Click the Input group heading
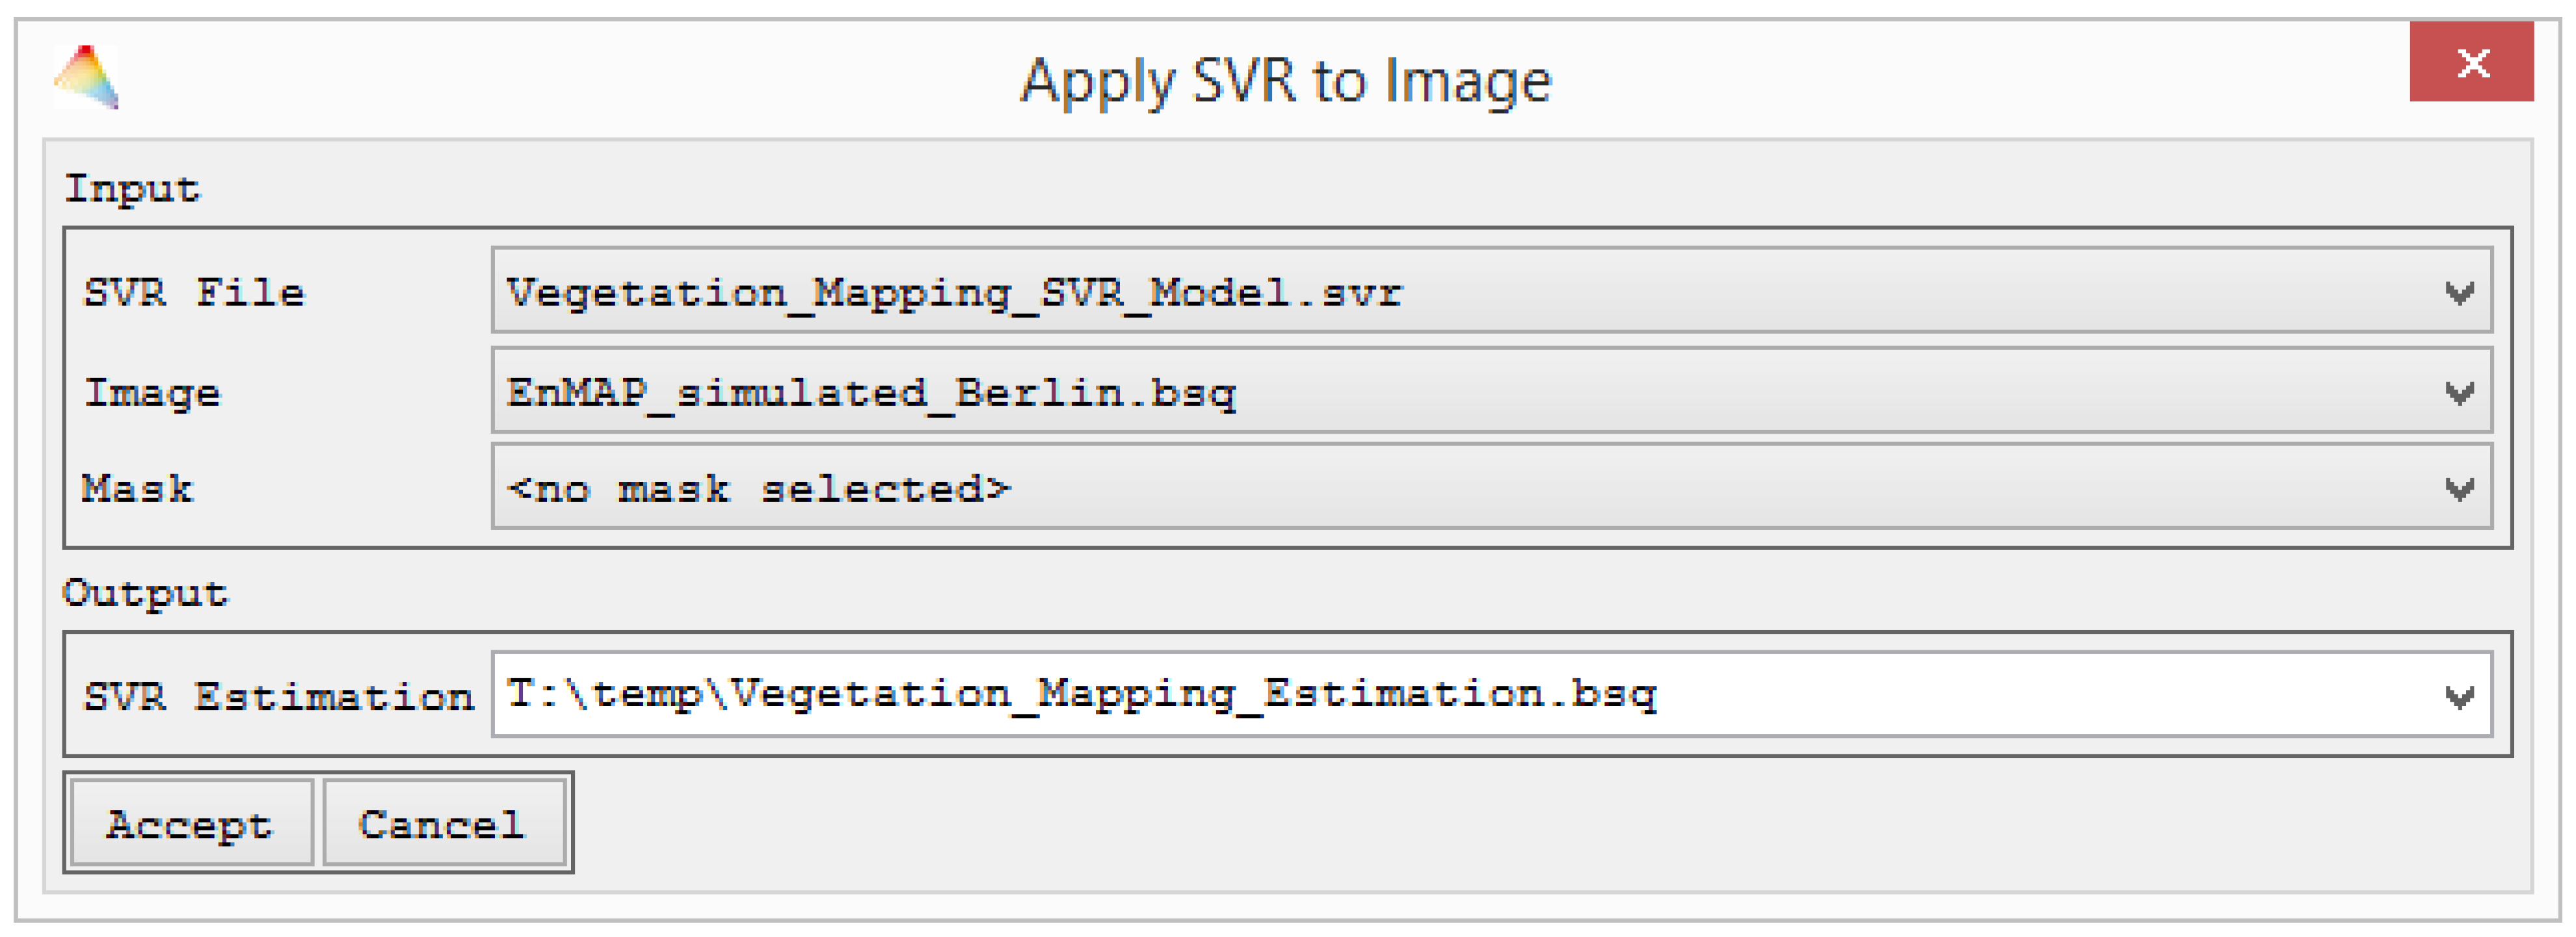 132,188
